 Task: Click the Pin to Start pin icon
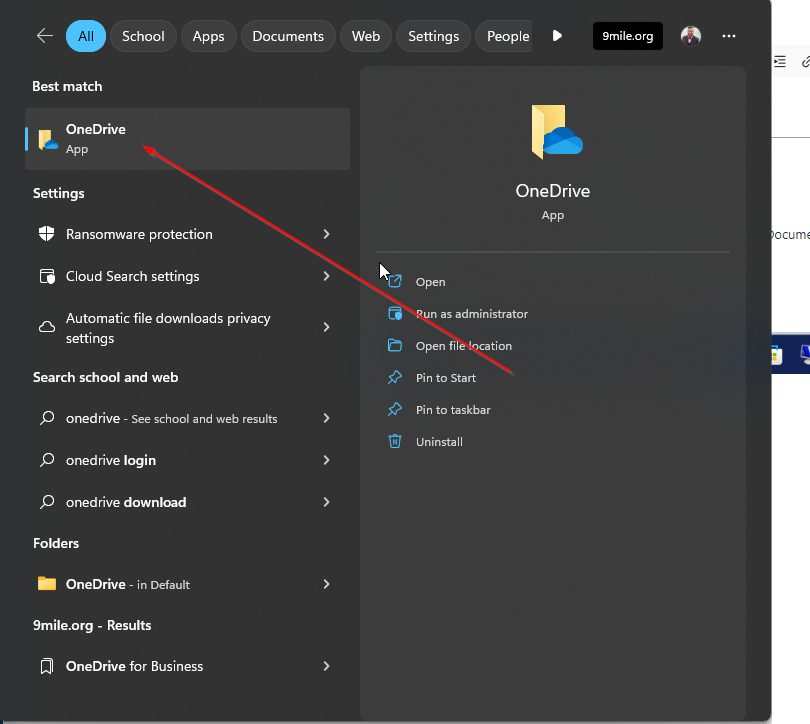pyautogui.click(x=395, y=377)
